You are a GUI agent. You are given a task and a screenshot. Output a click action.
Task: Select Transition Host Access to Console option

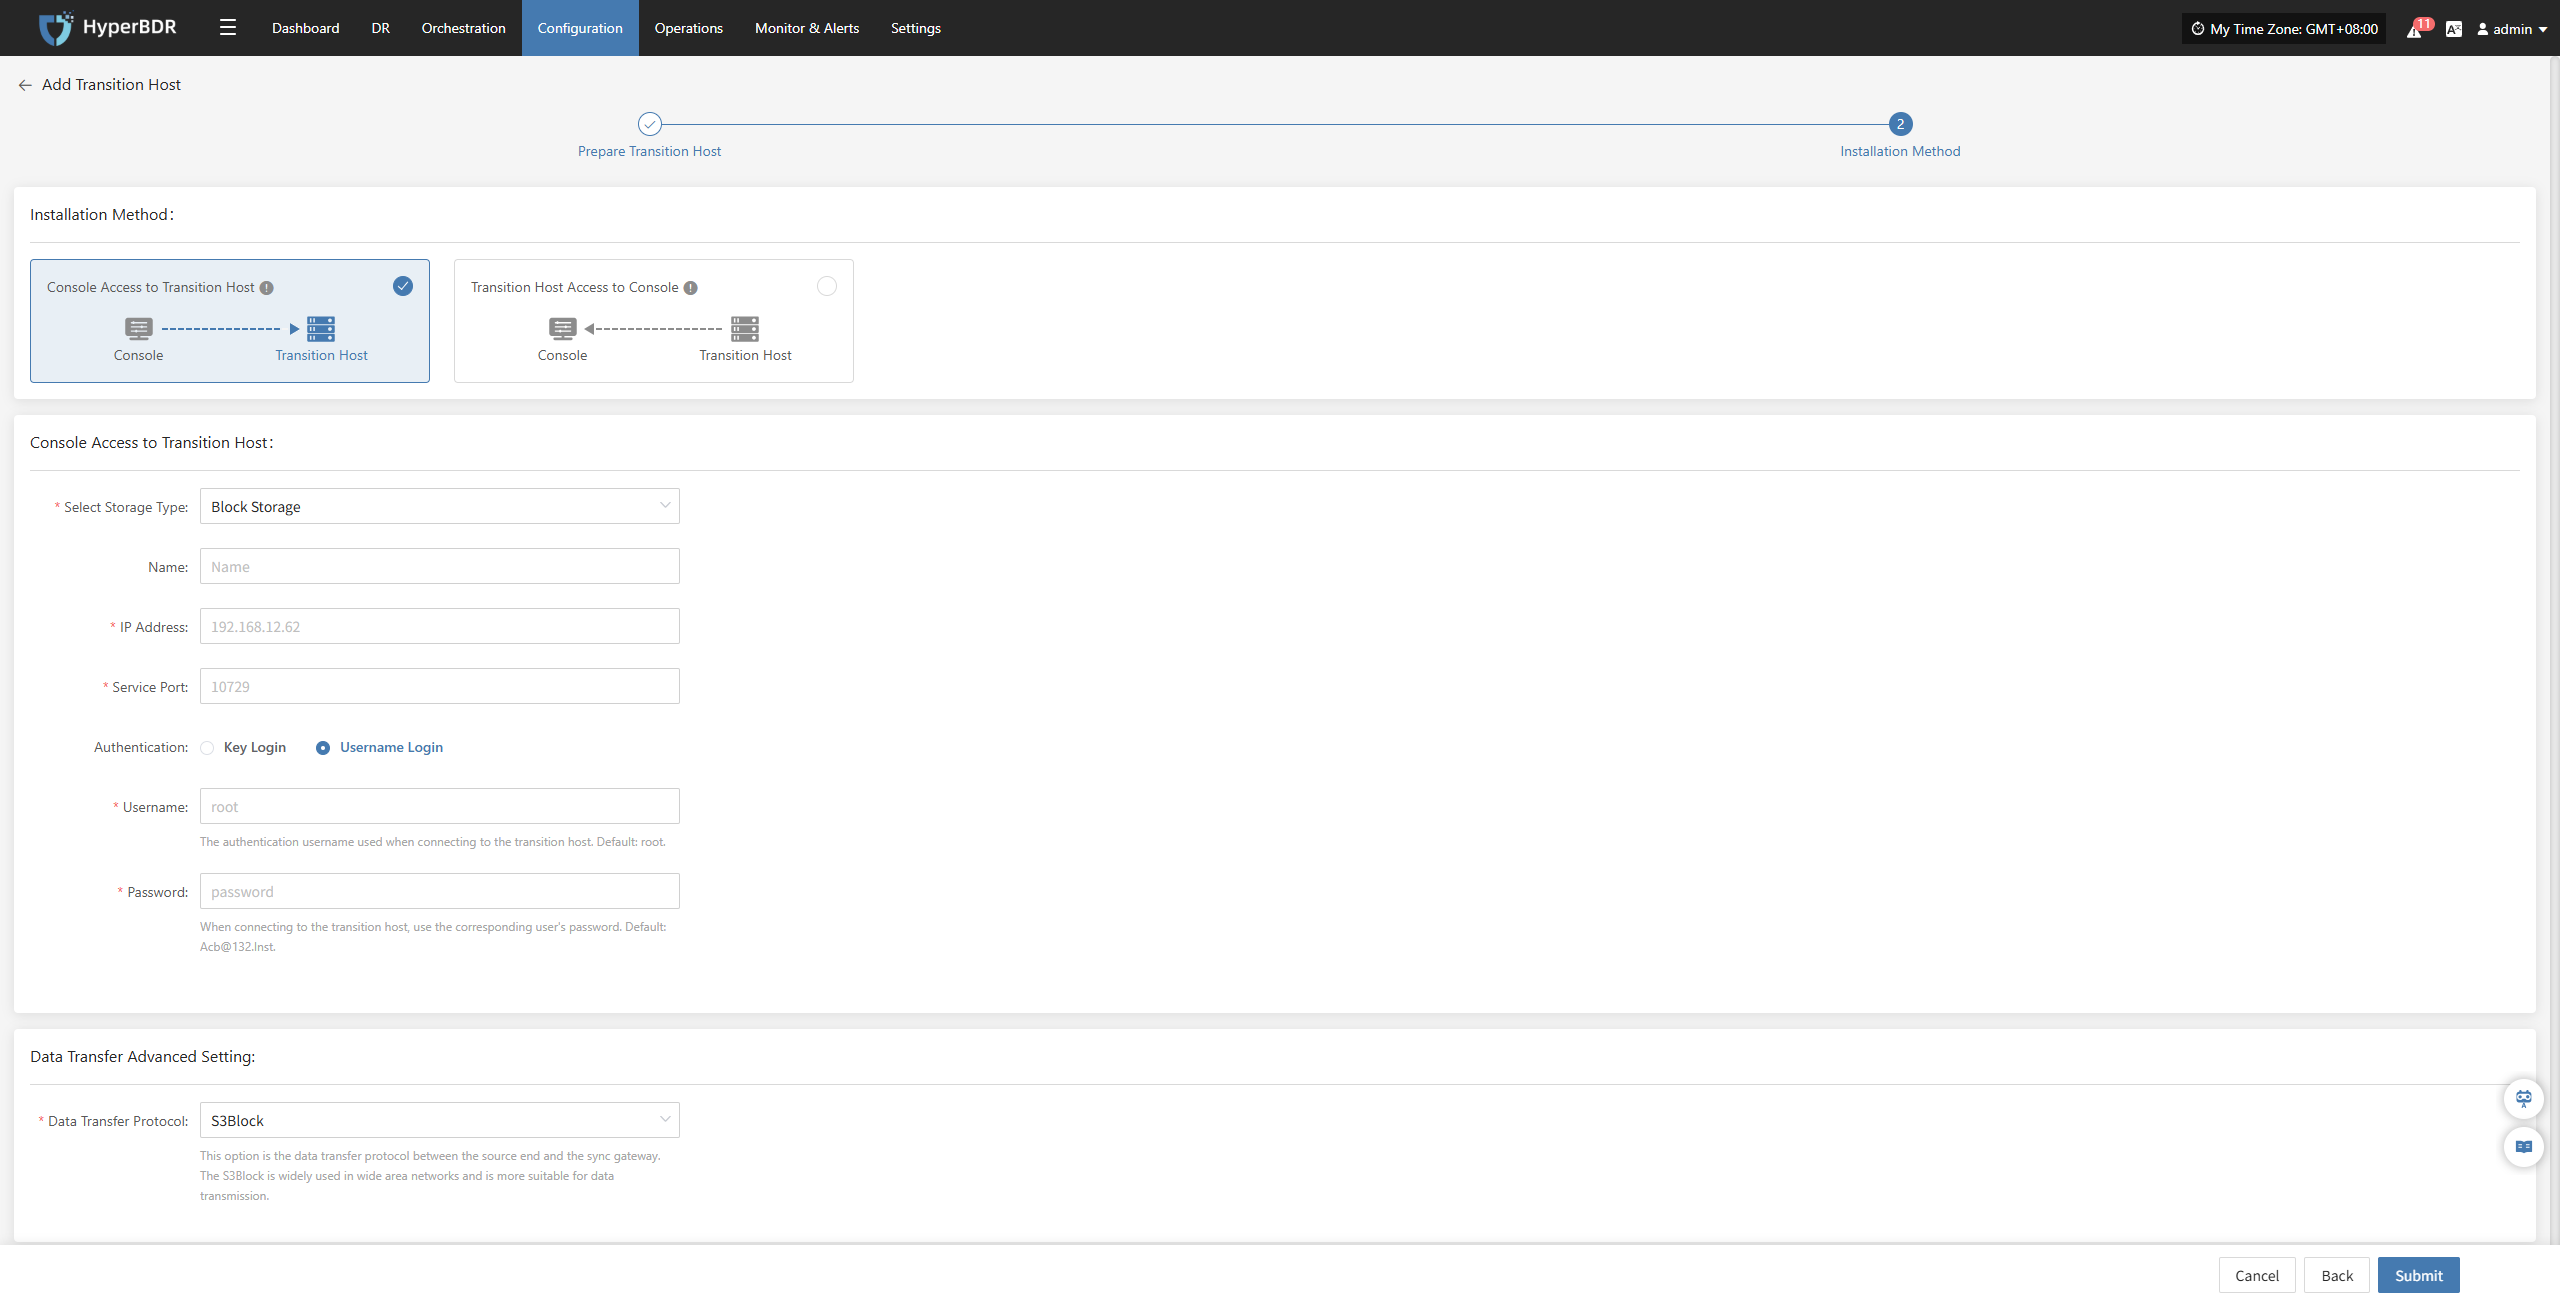826,286
